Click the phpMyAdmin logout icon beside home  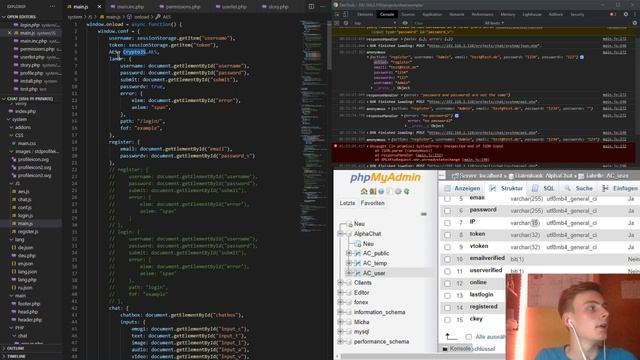pyautogui.click(x=372, y=191)
